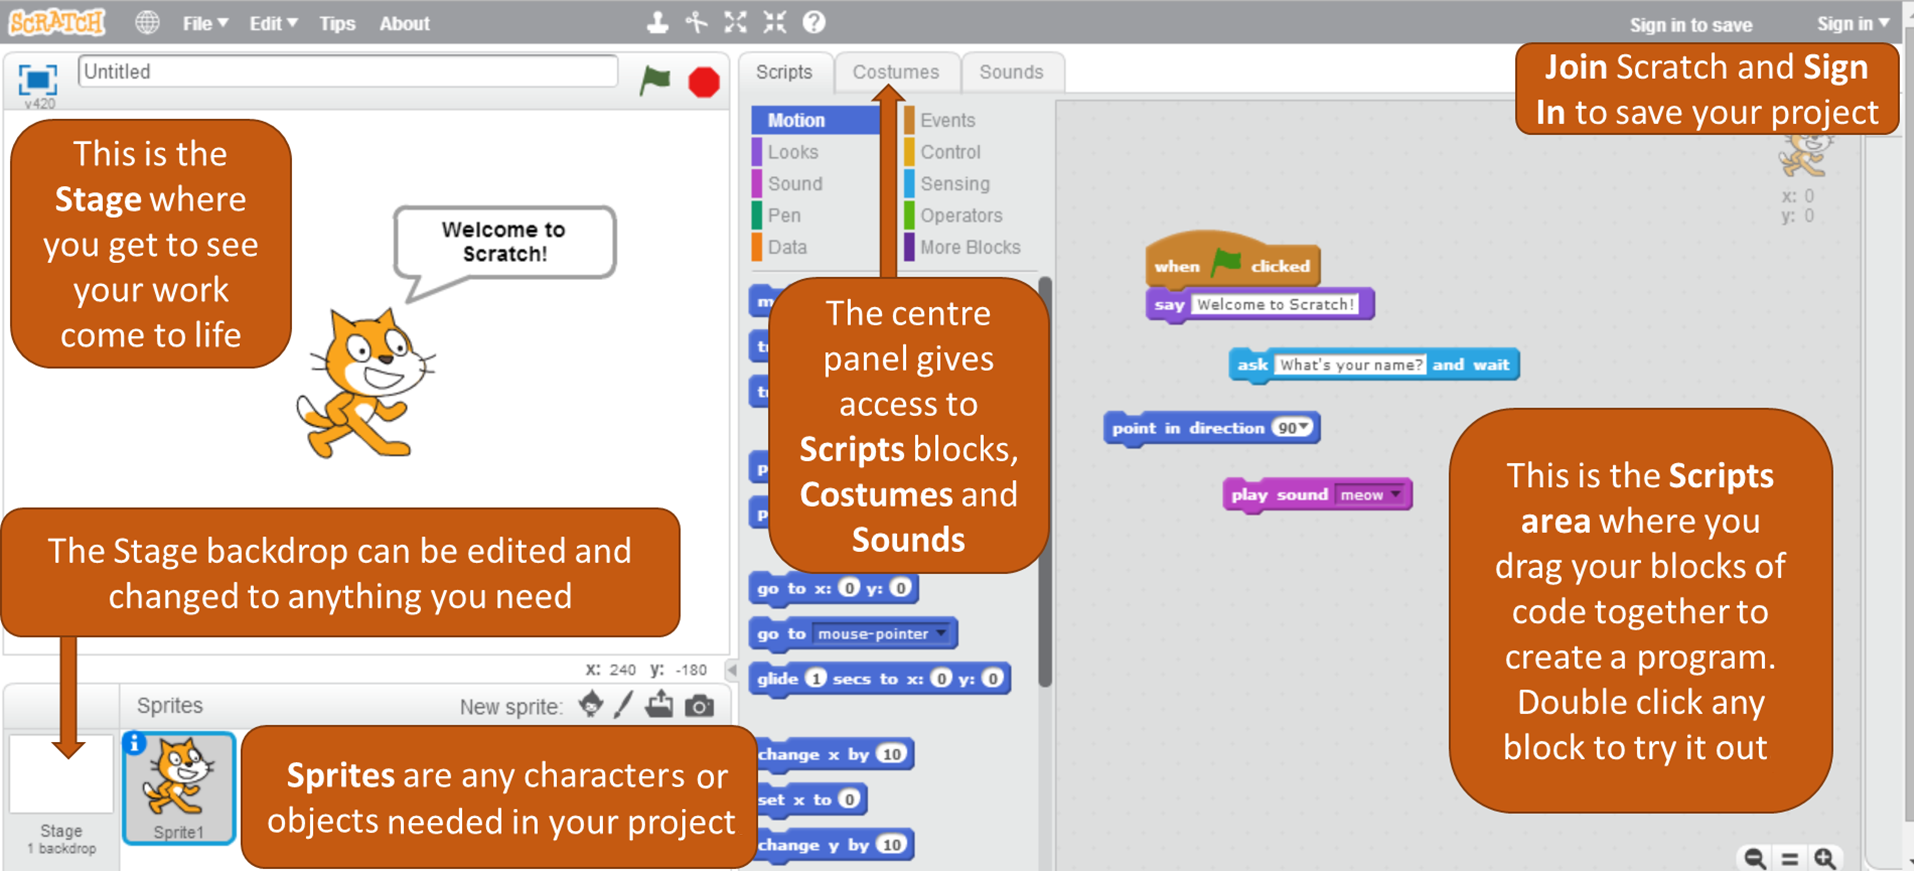Select the Delete scissors tool

[x=696, y=22]
